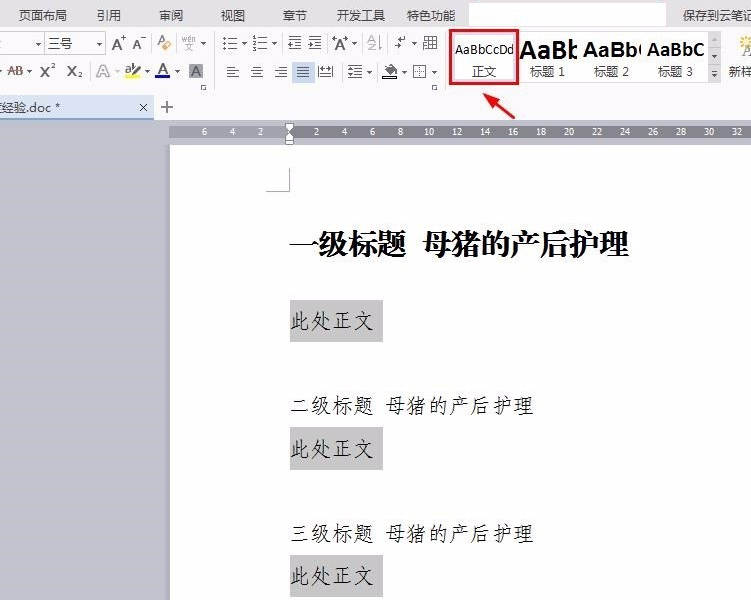Viewport: 751px width, 600px height.
Task: Click the show paragraph marks icon
Action: (400, 43)
